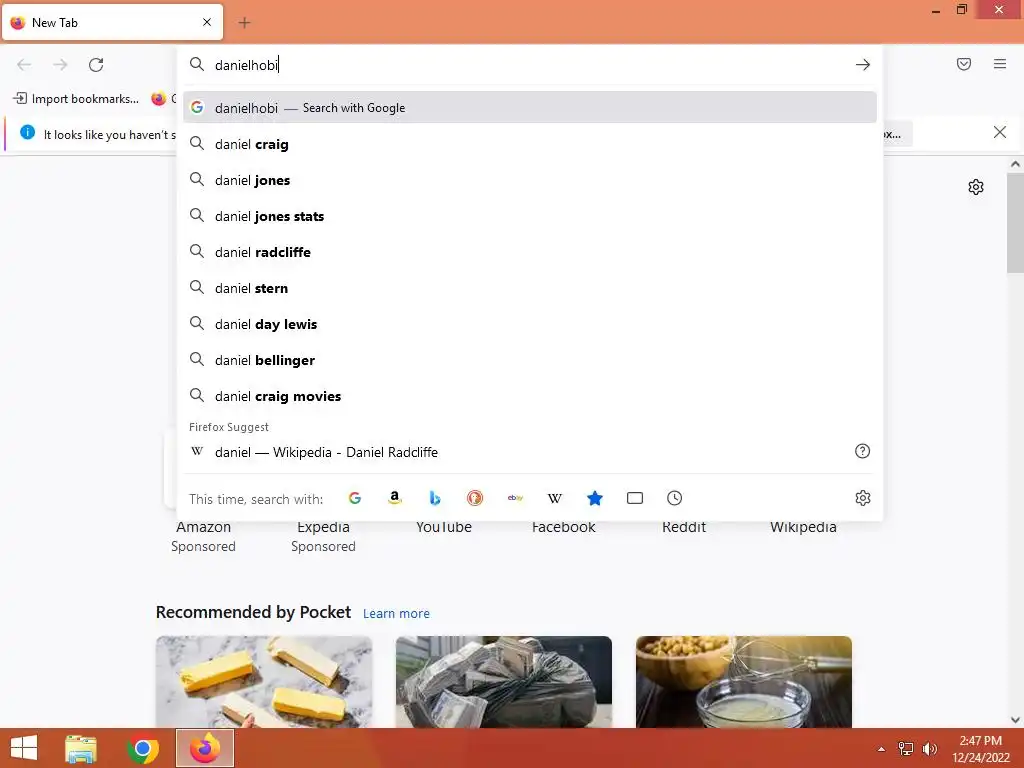This screenshot has height=768, width=1024.
Task: Open the taskbar clock showing 2:47 PM
Action: 980,749
